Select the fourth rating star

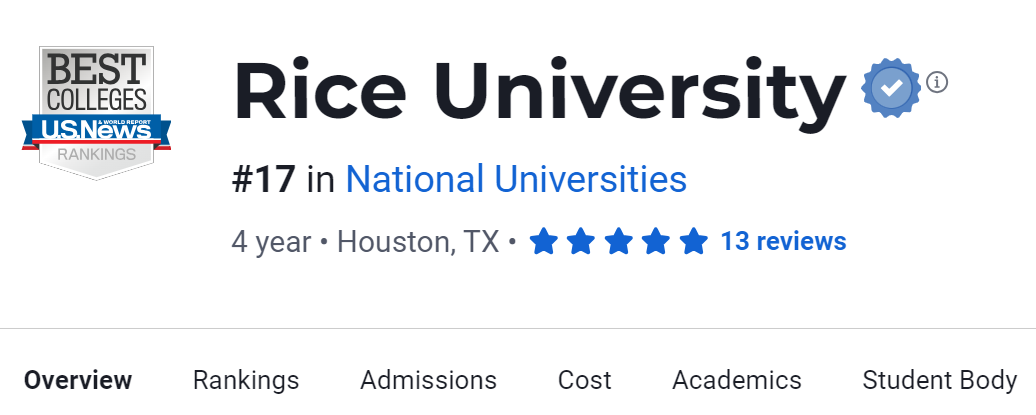pyautogui.click(x=656, y=242)
